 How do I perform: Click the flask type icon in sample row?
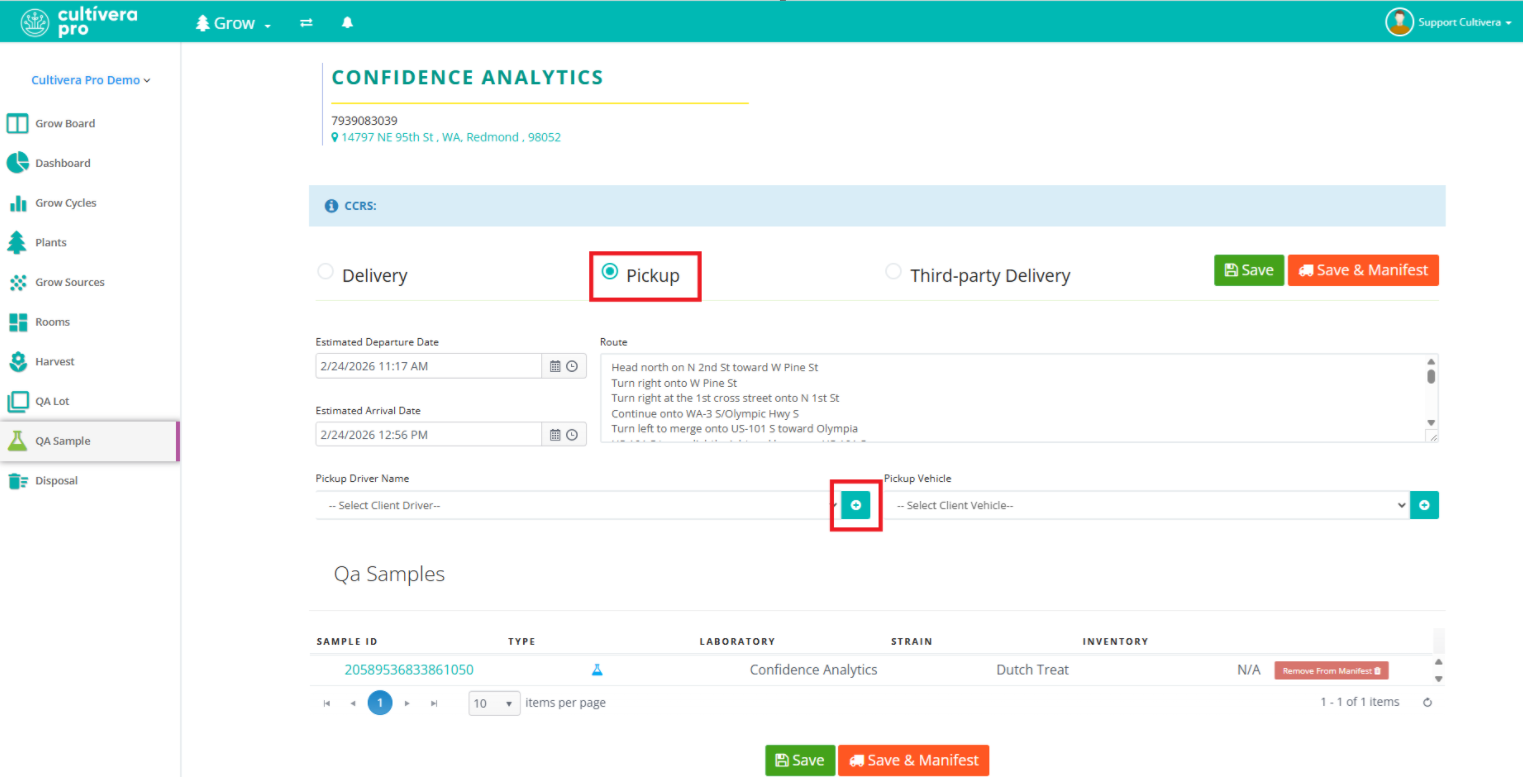(x=598, y=670)
